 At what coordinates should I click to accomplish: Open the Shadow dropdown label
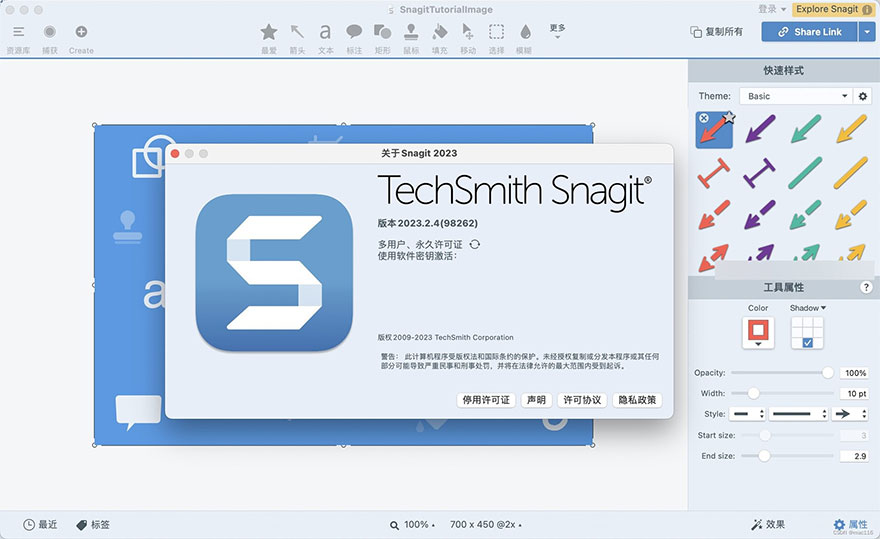pyautogui.click(x=808, y=308)
